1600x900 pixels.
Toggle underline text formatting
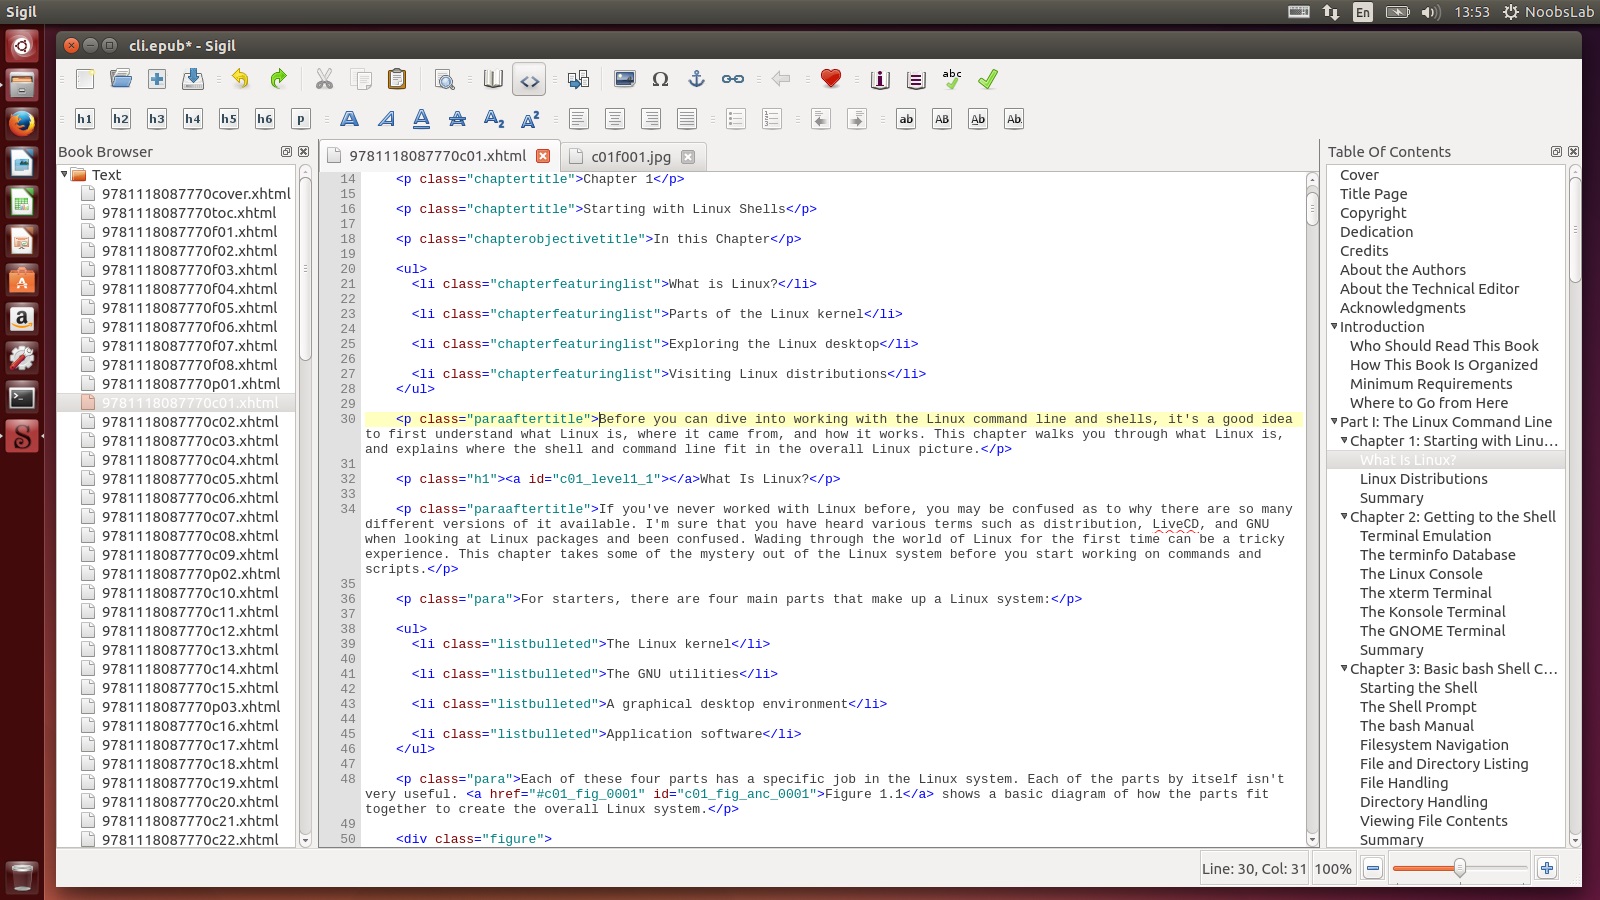click(422, 119)
